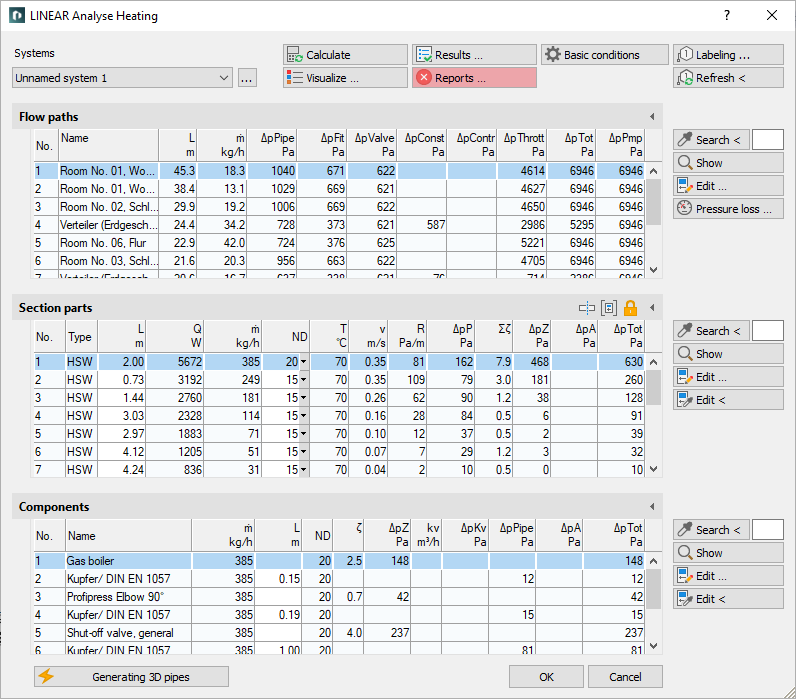This screenshot has height=699, width=796.
Task: Click Show in Flow paths panel
Action: (728, 163)
